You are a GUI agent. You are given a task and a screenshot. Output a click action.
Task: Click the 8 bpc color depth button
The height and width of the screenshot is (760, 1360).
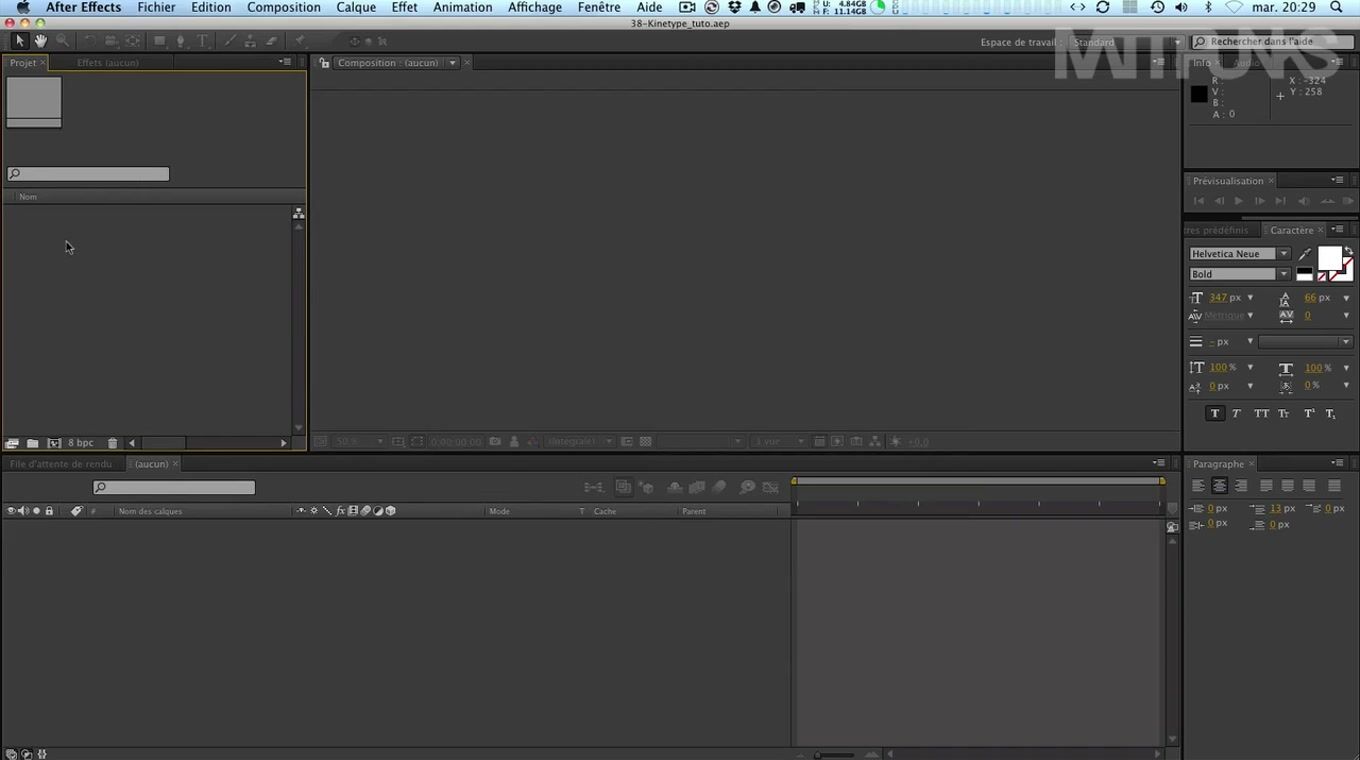[81, 443]
